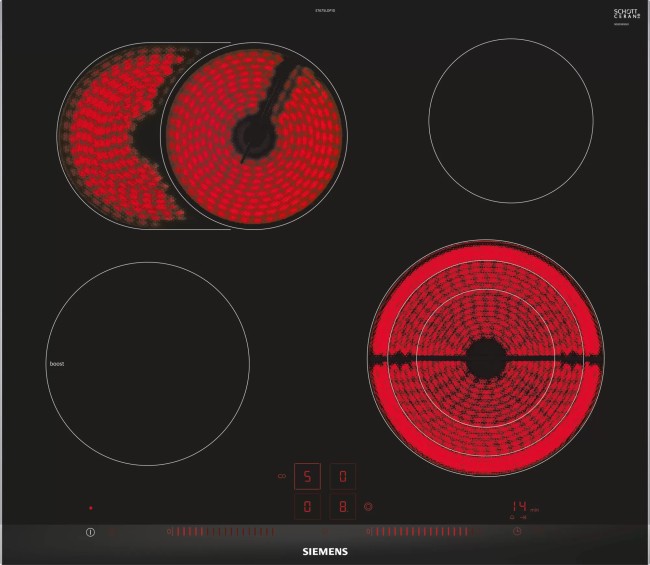Touch the glowing round top-left burner
This screenshot has height=565, width=650.
(x=252, y=132)
